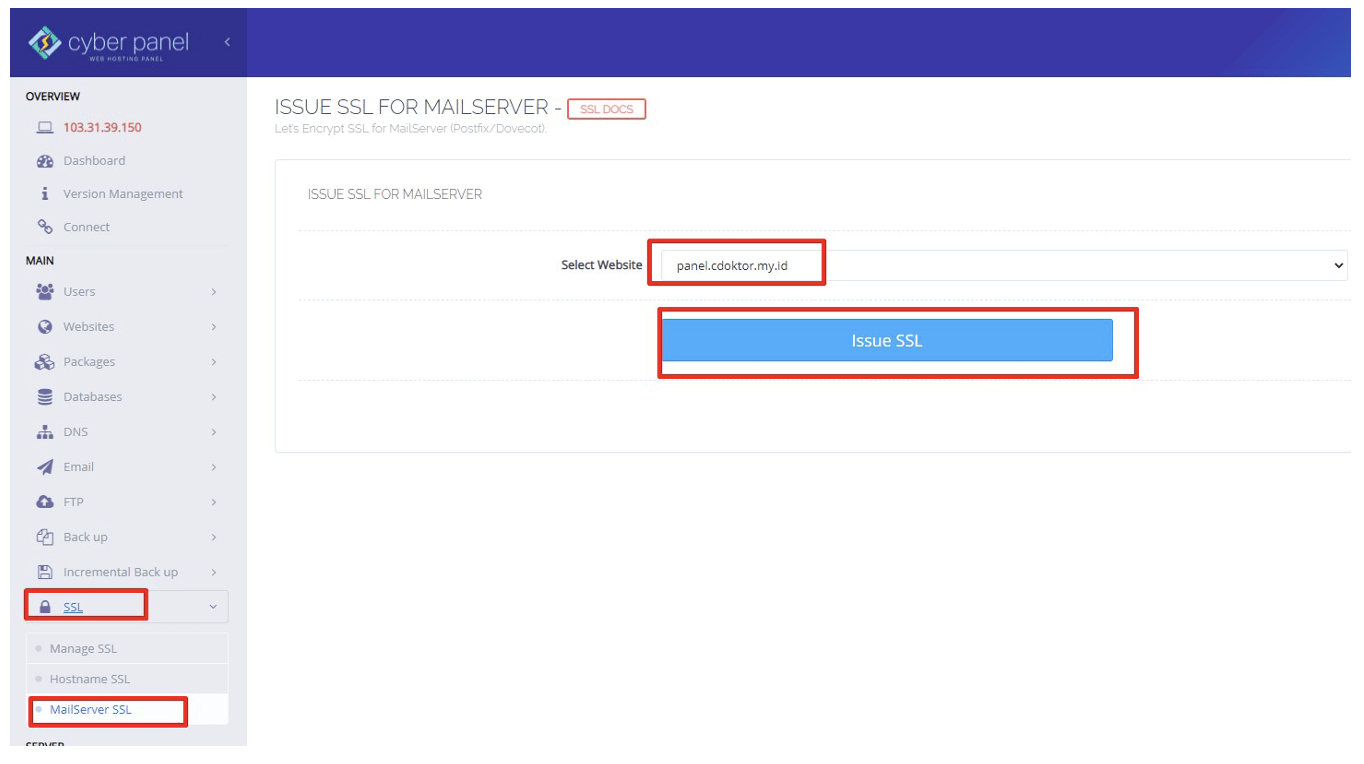Click the server IP address 103.31.39.150
Screen dimensions: 1364x764
coord(103,127)
